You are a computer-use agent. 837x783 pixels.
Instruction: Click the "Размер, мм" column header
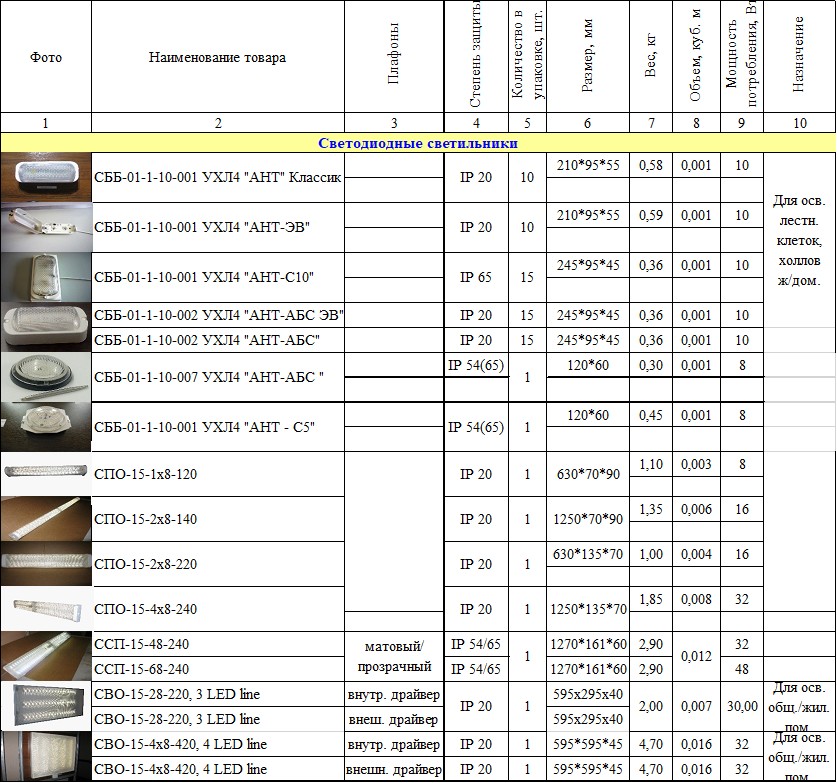coord(587,57)
